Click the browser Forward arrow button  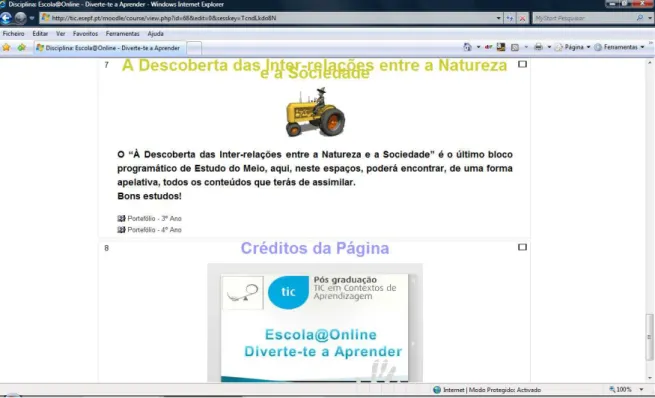(20, 18)
